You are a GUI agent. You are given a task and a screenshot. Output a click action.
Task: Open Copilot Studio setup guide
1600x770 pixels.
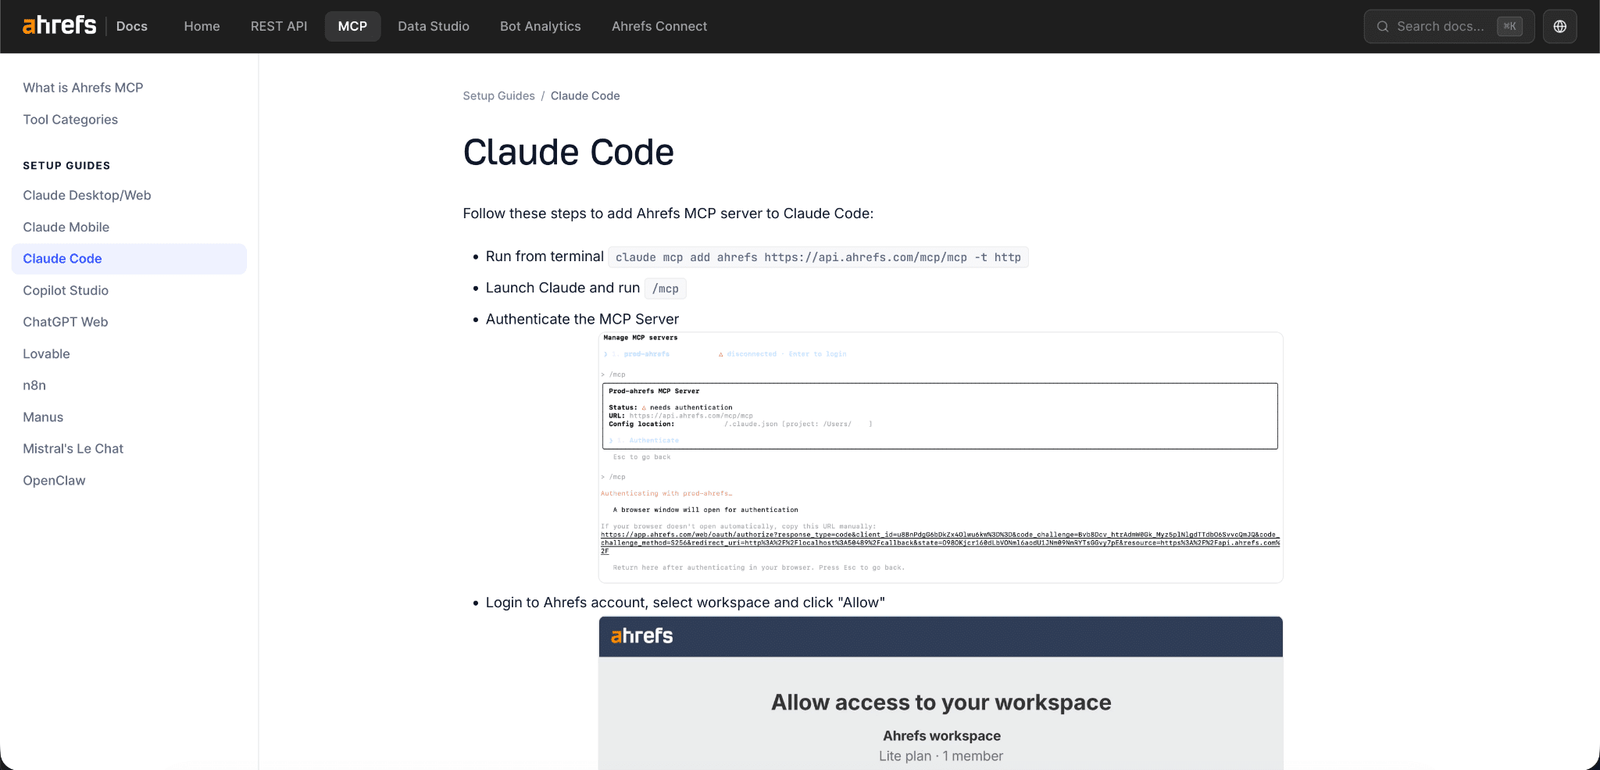(66, 291)
